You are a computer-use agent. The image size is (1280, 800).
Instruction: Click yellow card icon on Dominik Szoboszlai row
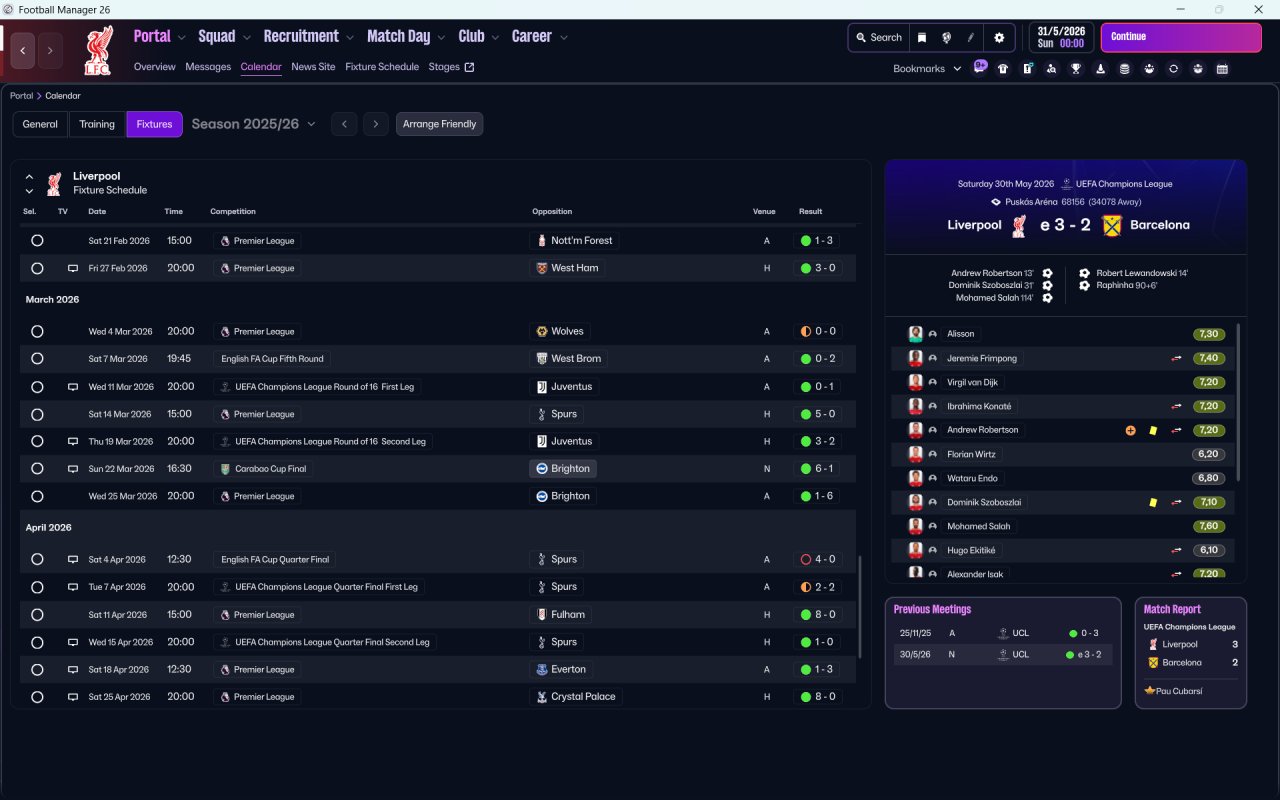(1153, 502)
